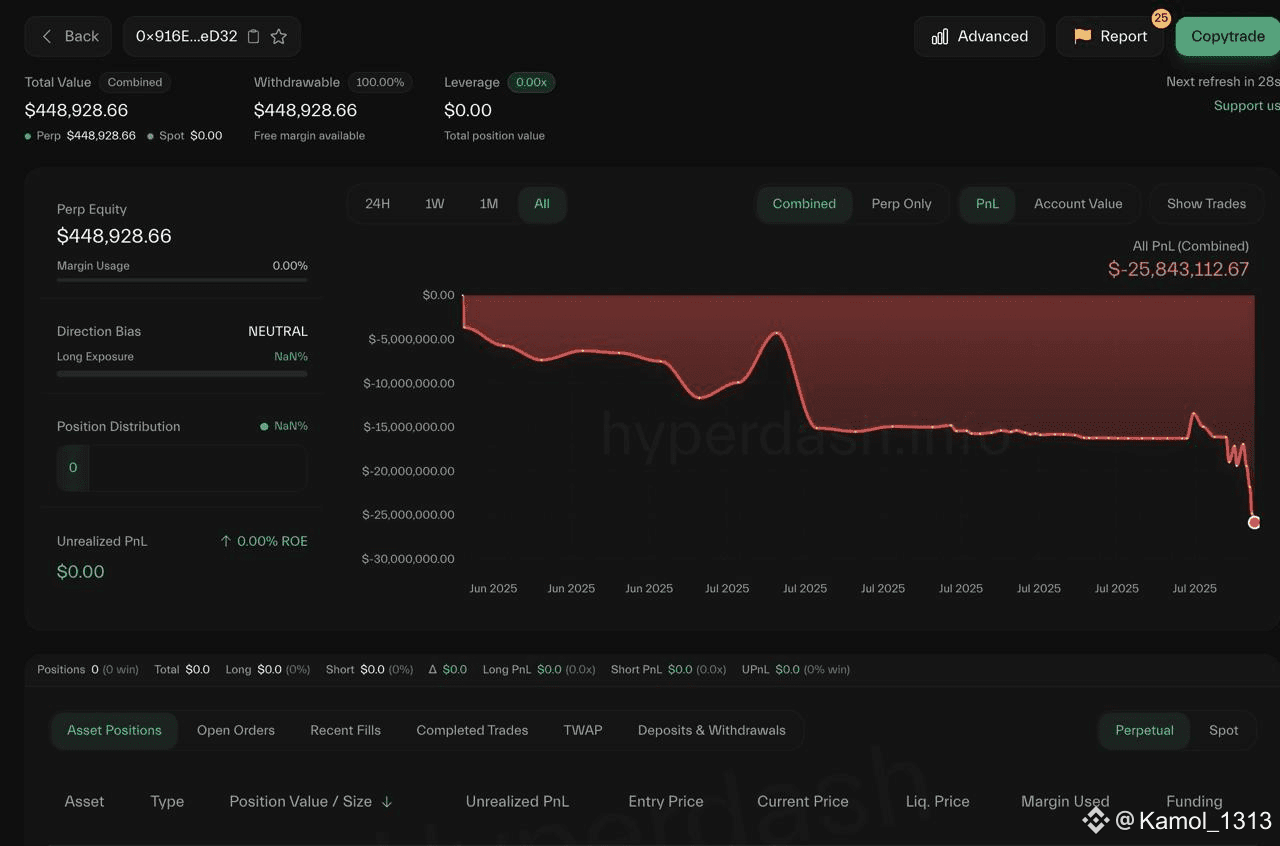Click the Unrealized PnL column header
Screen dimensions: 1280x846
(517, 802)
